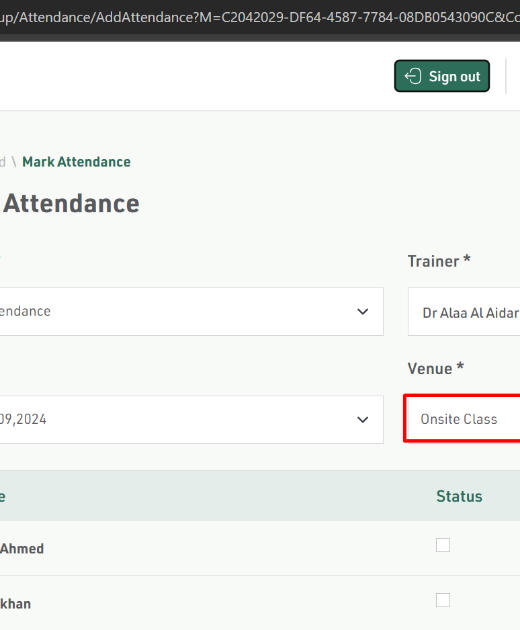
Task: Tick the Status checkbox for khan
Action: (443, 600)
